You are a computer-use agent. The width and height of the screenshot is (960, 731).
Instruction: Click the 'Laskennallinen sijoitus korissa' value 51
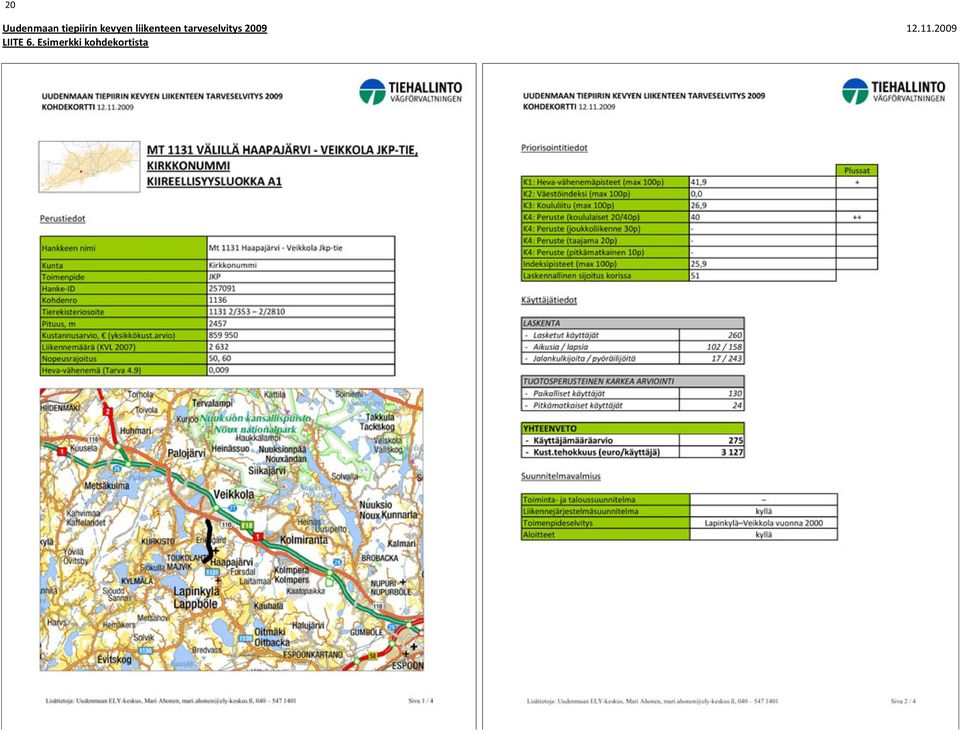(695, 276)
